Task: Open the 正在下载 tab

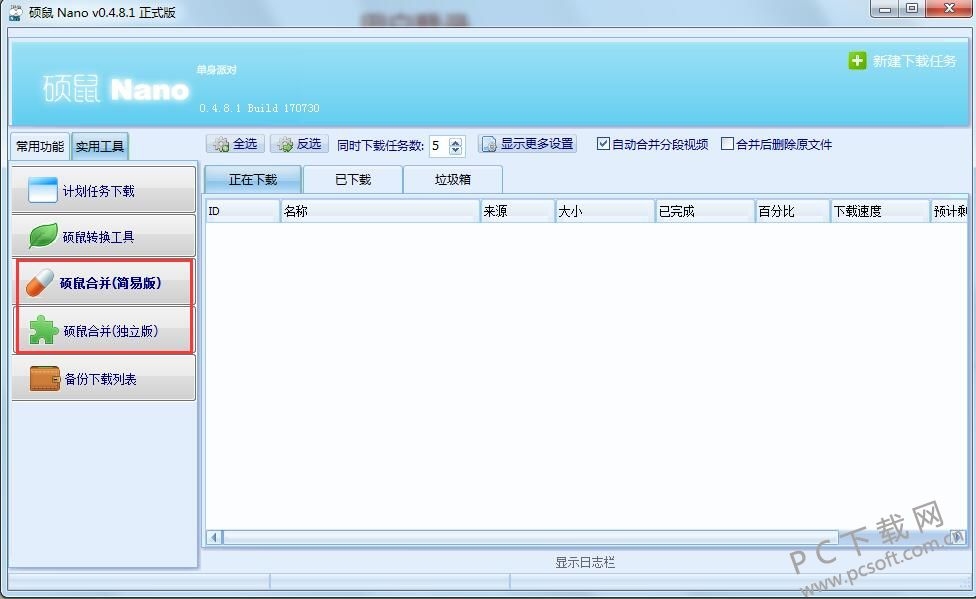Action: click(253, 179)
